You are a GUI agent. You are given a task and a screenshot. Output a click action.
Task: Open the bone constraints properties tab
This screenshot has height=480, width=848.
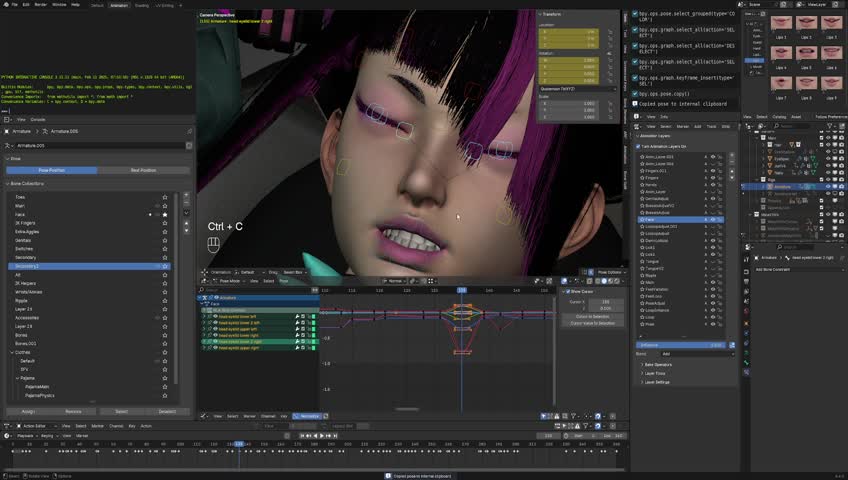tap(747, 372)
